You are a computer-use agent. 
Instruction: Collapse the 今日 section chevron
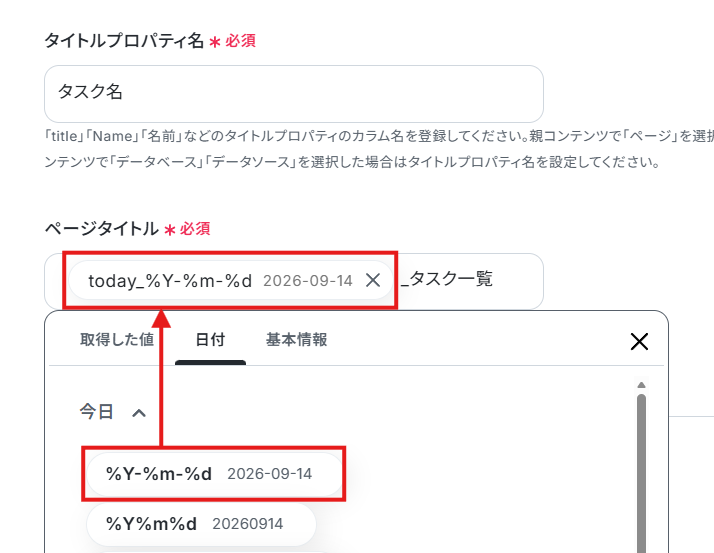coord(139,413)
